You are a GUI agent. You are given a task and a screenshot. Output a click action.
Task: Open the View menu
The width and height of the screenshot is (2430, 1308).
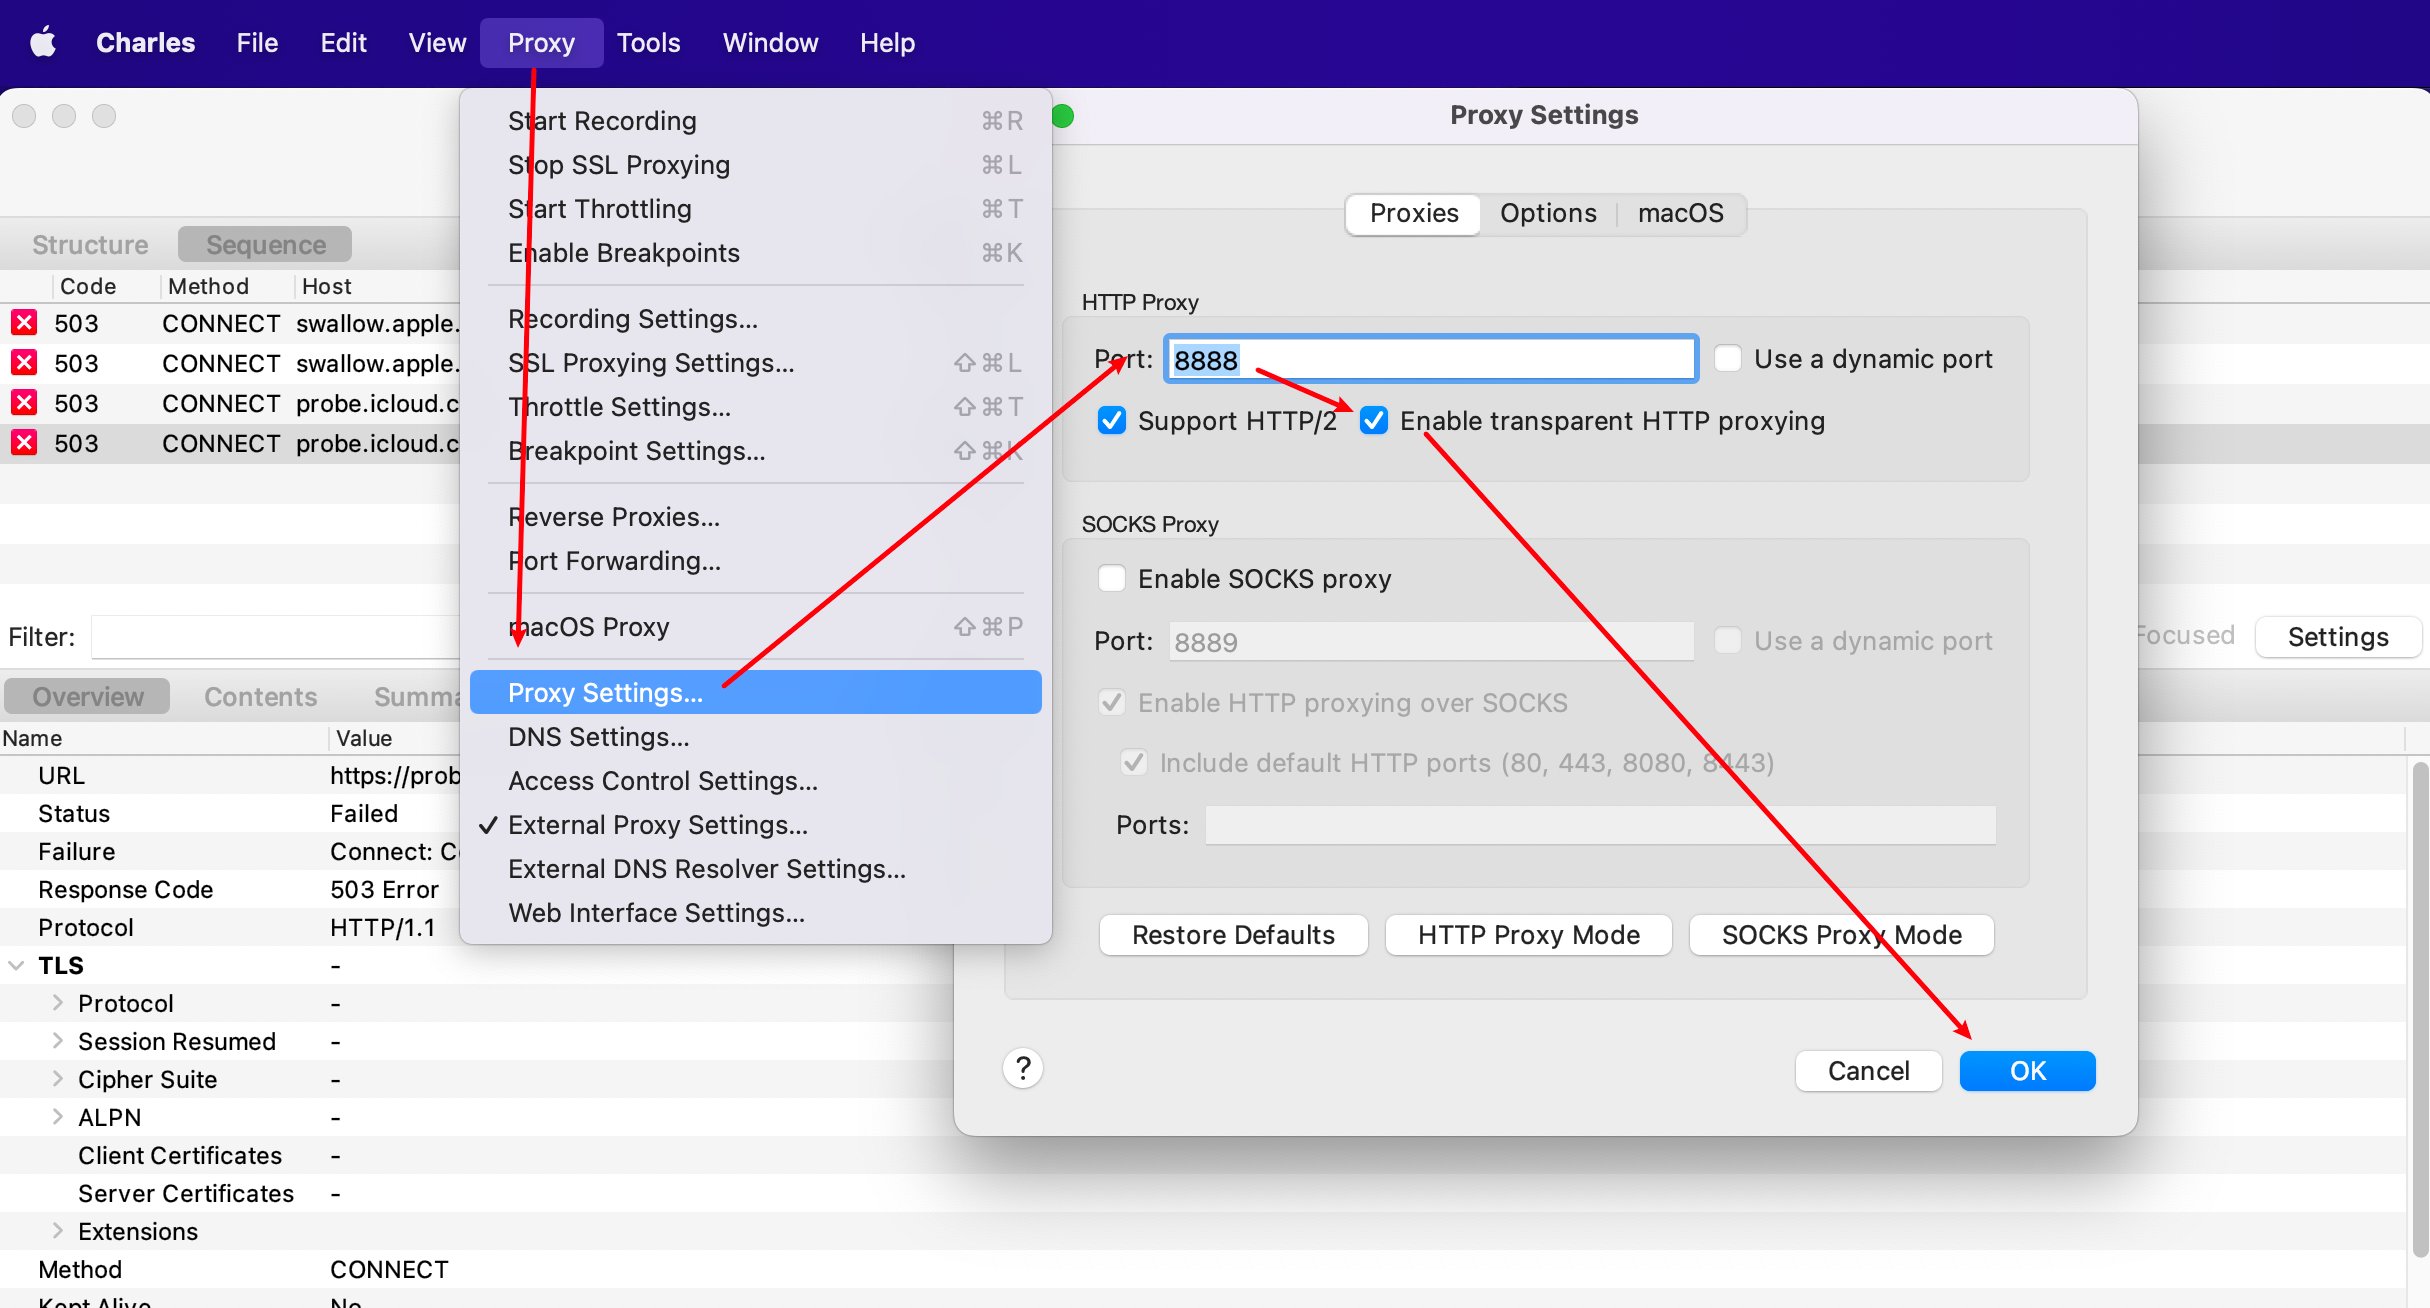point(437,43)
